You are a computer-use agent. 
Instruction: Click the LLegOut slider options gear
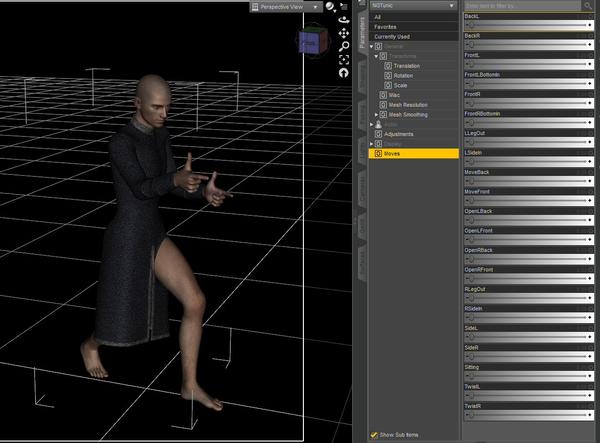pos(590,134)
